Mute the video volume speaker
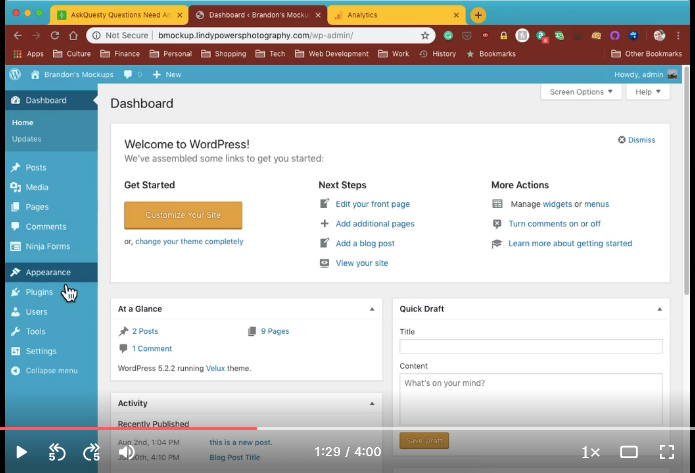Screen dimensions: 695x473 click(x=127, y=452)
